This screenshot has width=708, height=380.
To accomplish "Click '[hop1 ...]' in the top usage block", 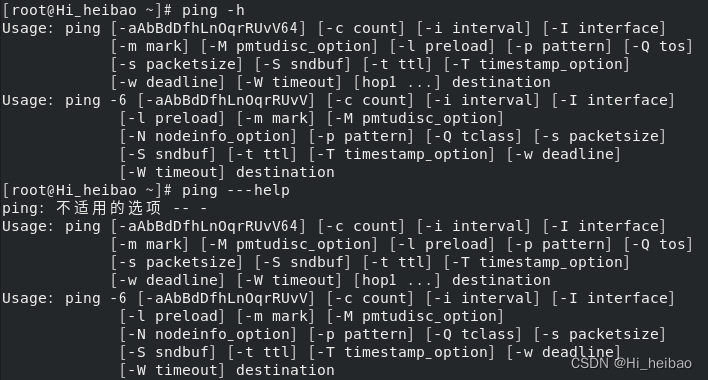I will [397, 82].
